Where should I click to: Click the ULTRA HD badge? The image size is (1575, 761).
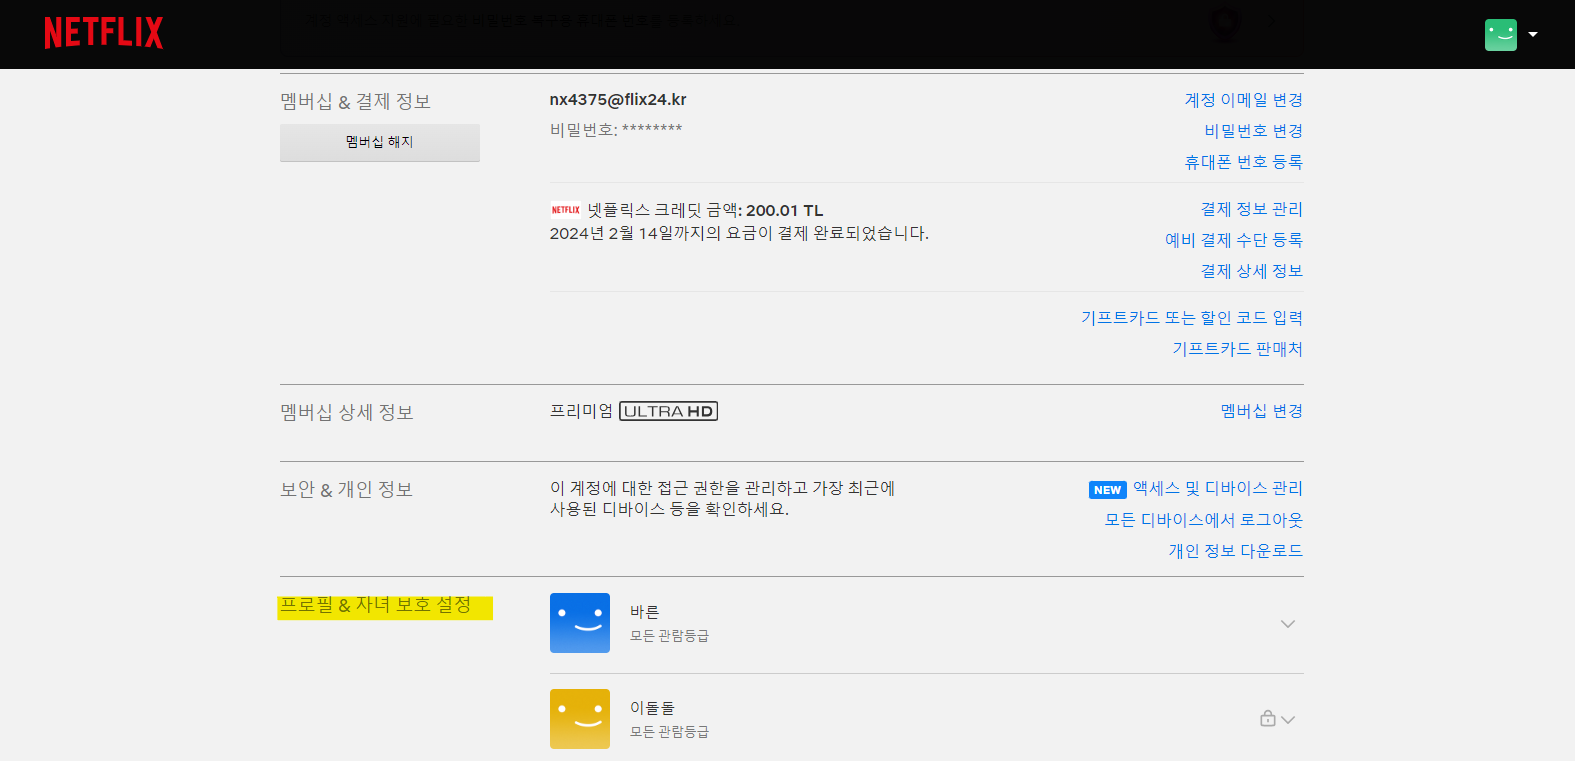pyautogui.click(x=668, y=411)
